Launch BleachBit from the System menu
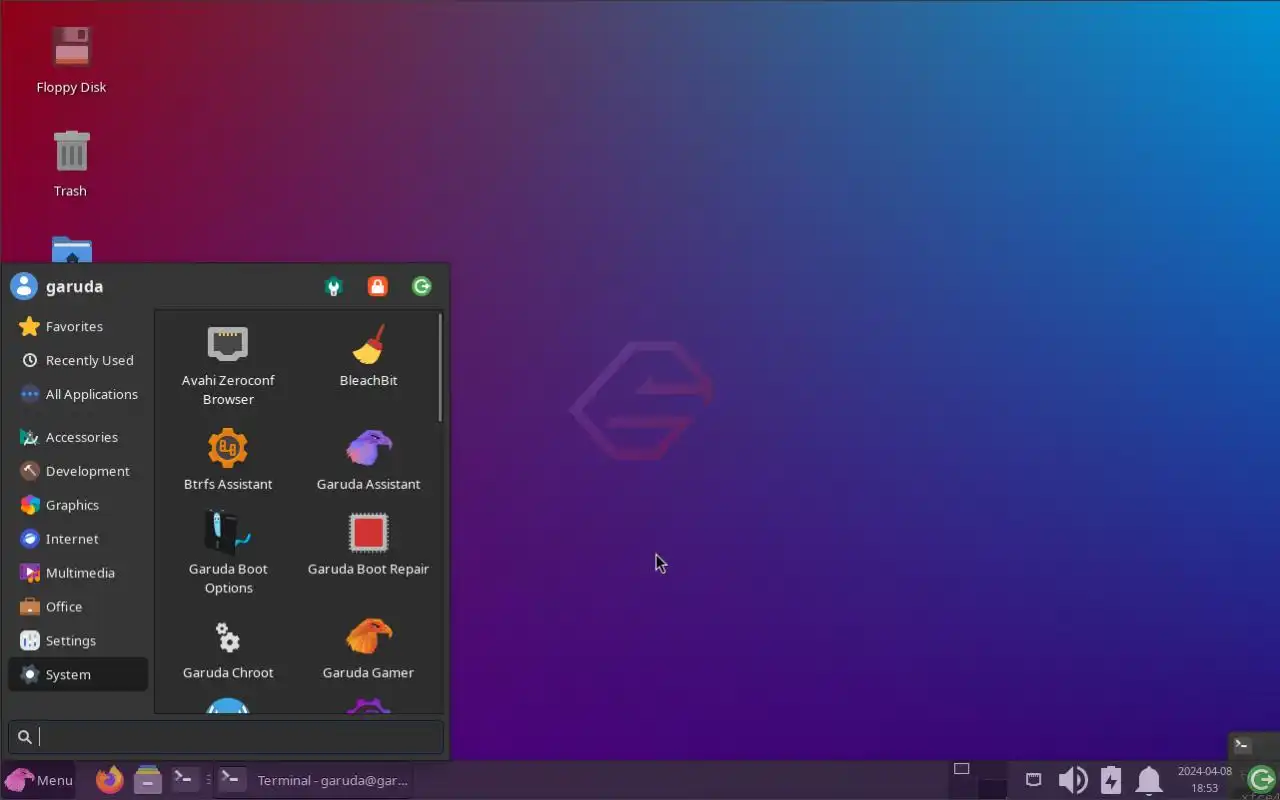Screen dimensions: 1280x800 click(x=368, y=356)
